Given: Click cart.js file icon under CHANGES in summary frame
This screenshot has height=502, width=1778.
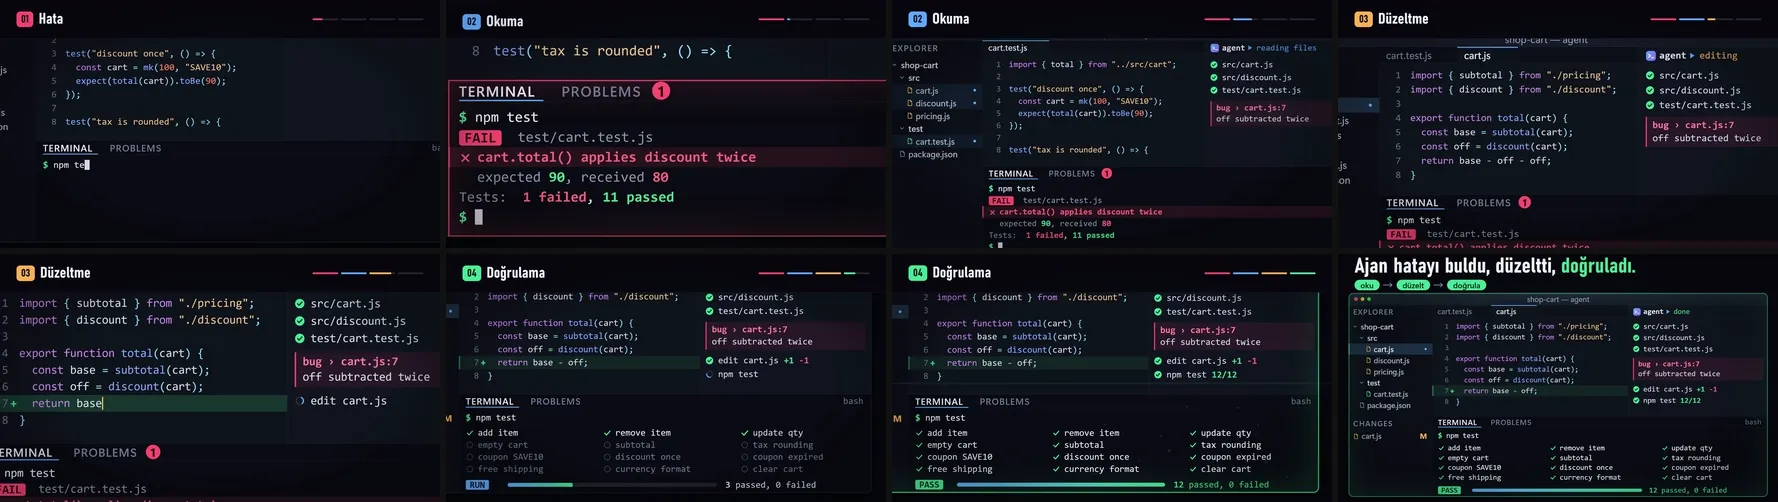Looking at the screenshot, I should [x=1358, y=436].
